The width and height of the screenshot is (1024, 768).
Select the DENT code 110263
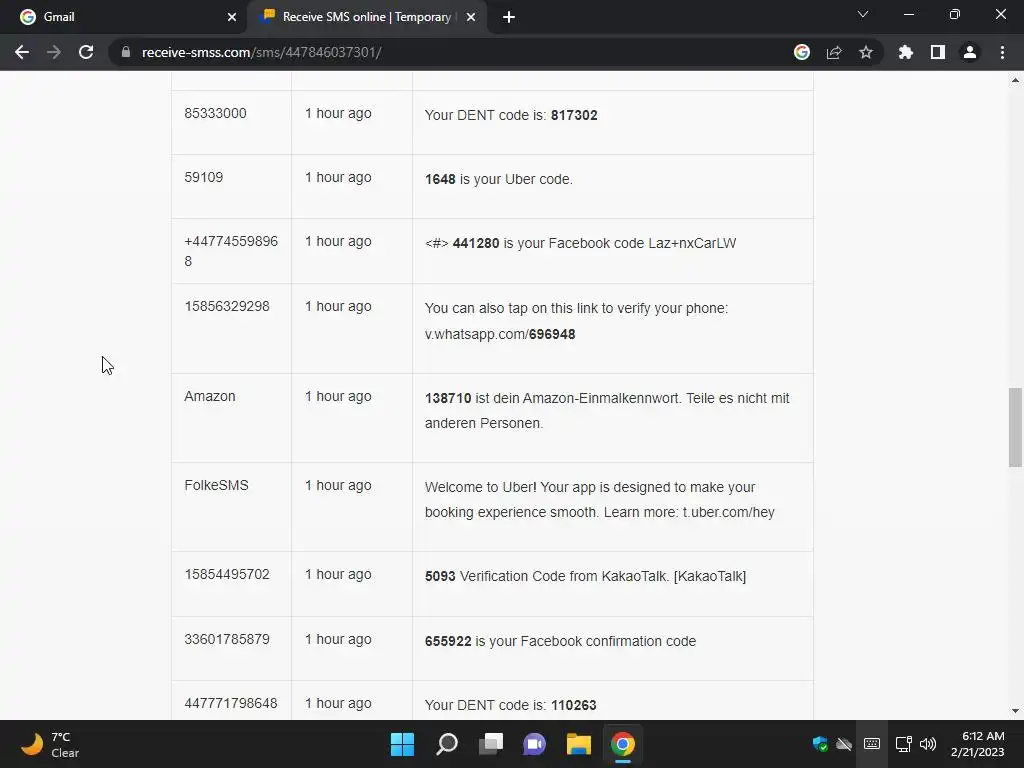click(x=574, y=705)
